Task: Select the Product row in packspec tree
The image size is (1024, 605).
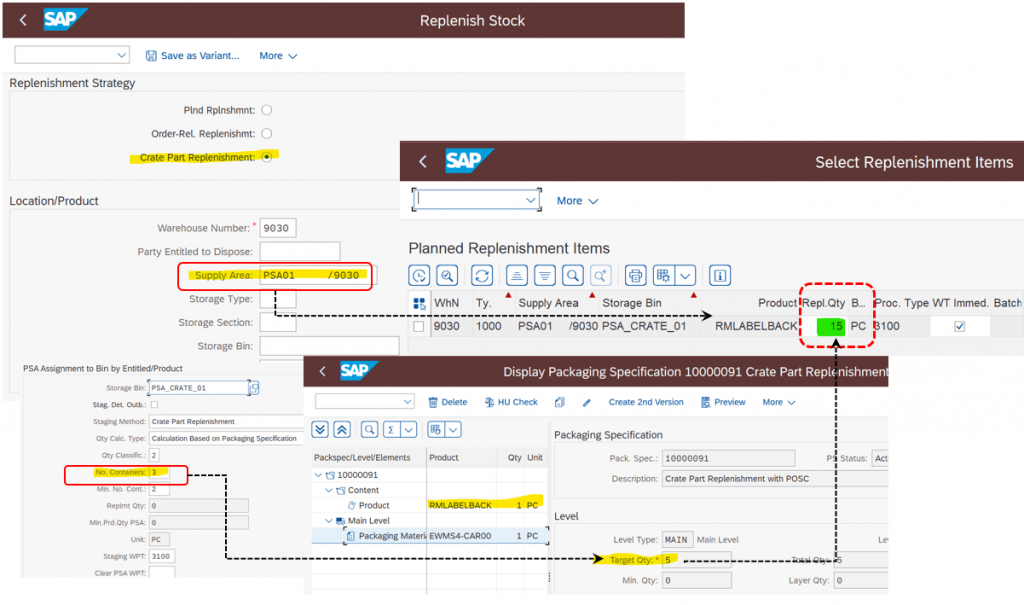Action: pos(429,505)
